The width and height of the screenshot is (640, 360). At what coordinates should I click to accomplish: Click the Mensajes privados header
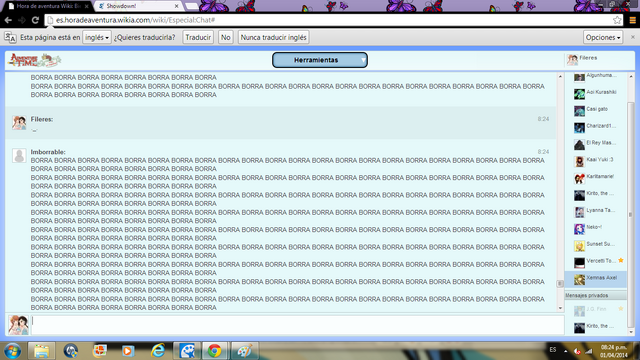coord(596,295)
